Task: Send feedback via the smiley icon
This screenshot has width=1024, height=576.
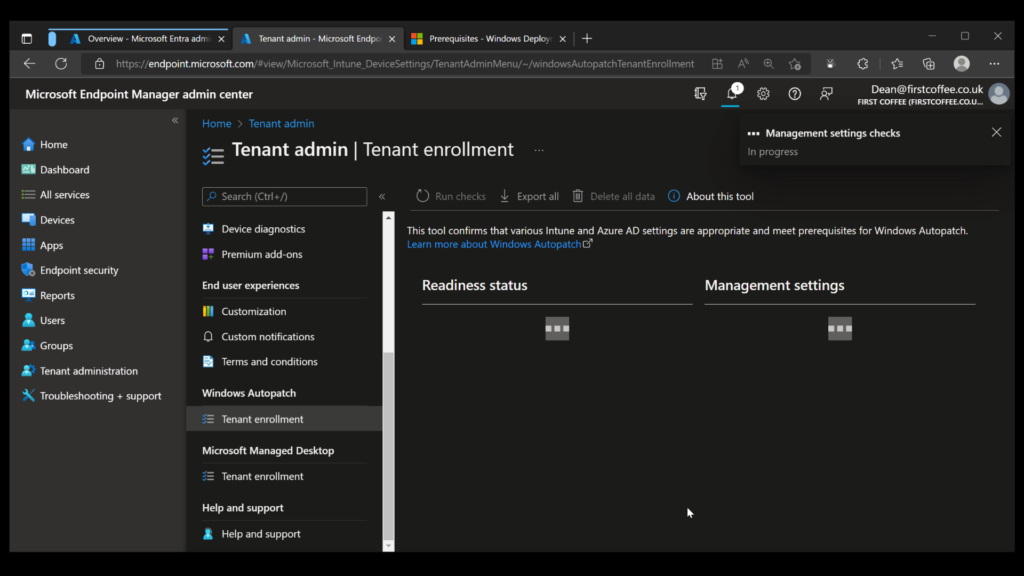Action: [826, 93]
